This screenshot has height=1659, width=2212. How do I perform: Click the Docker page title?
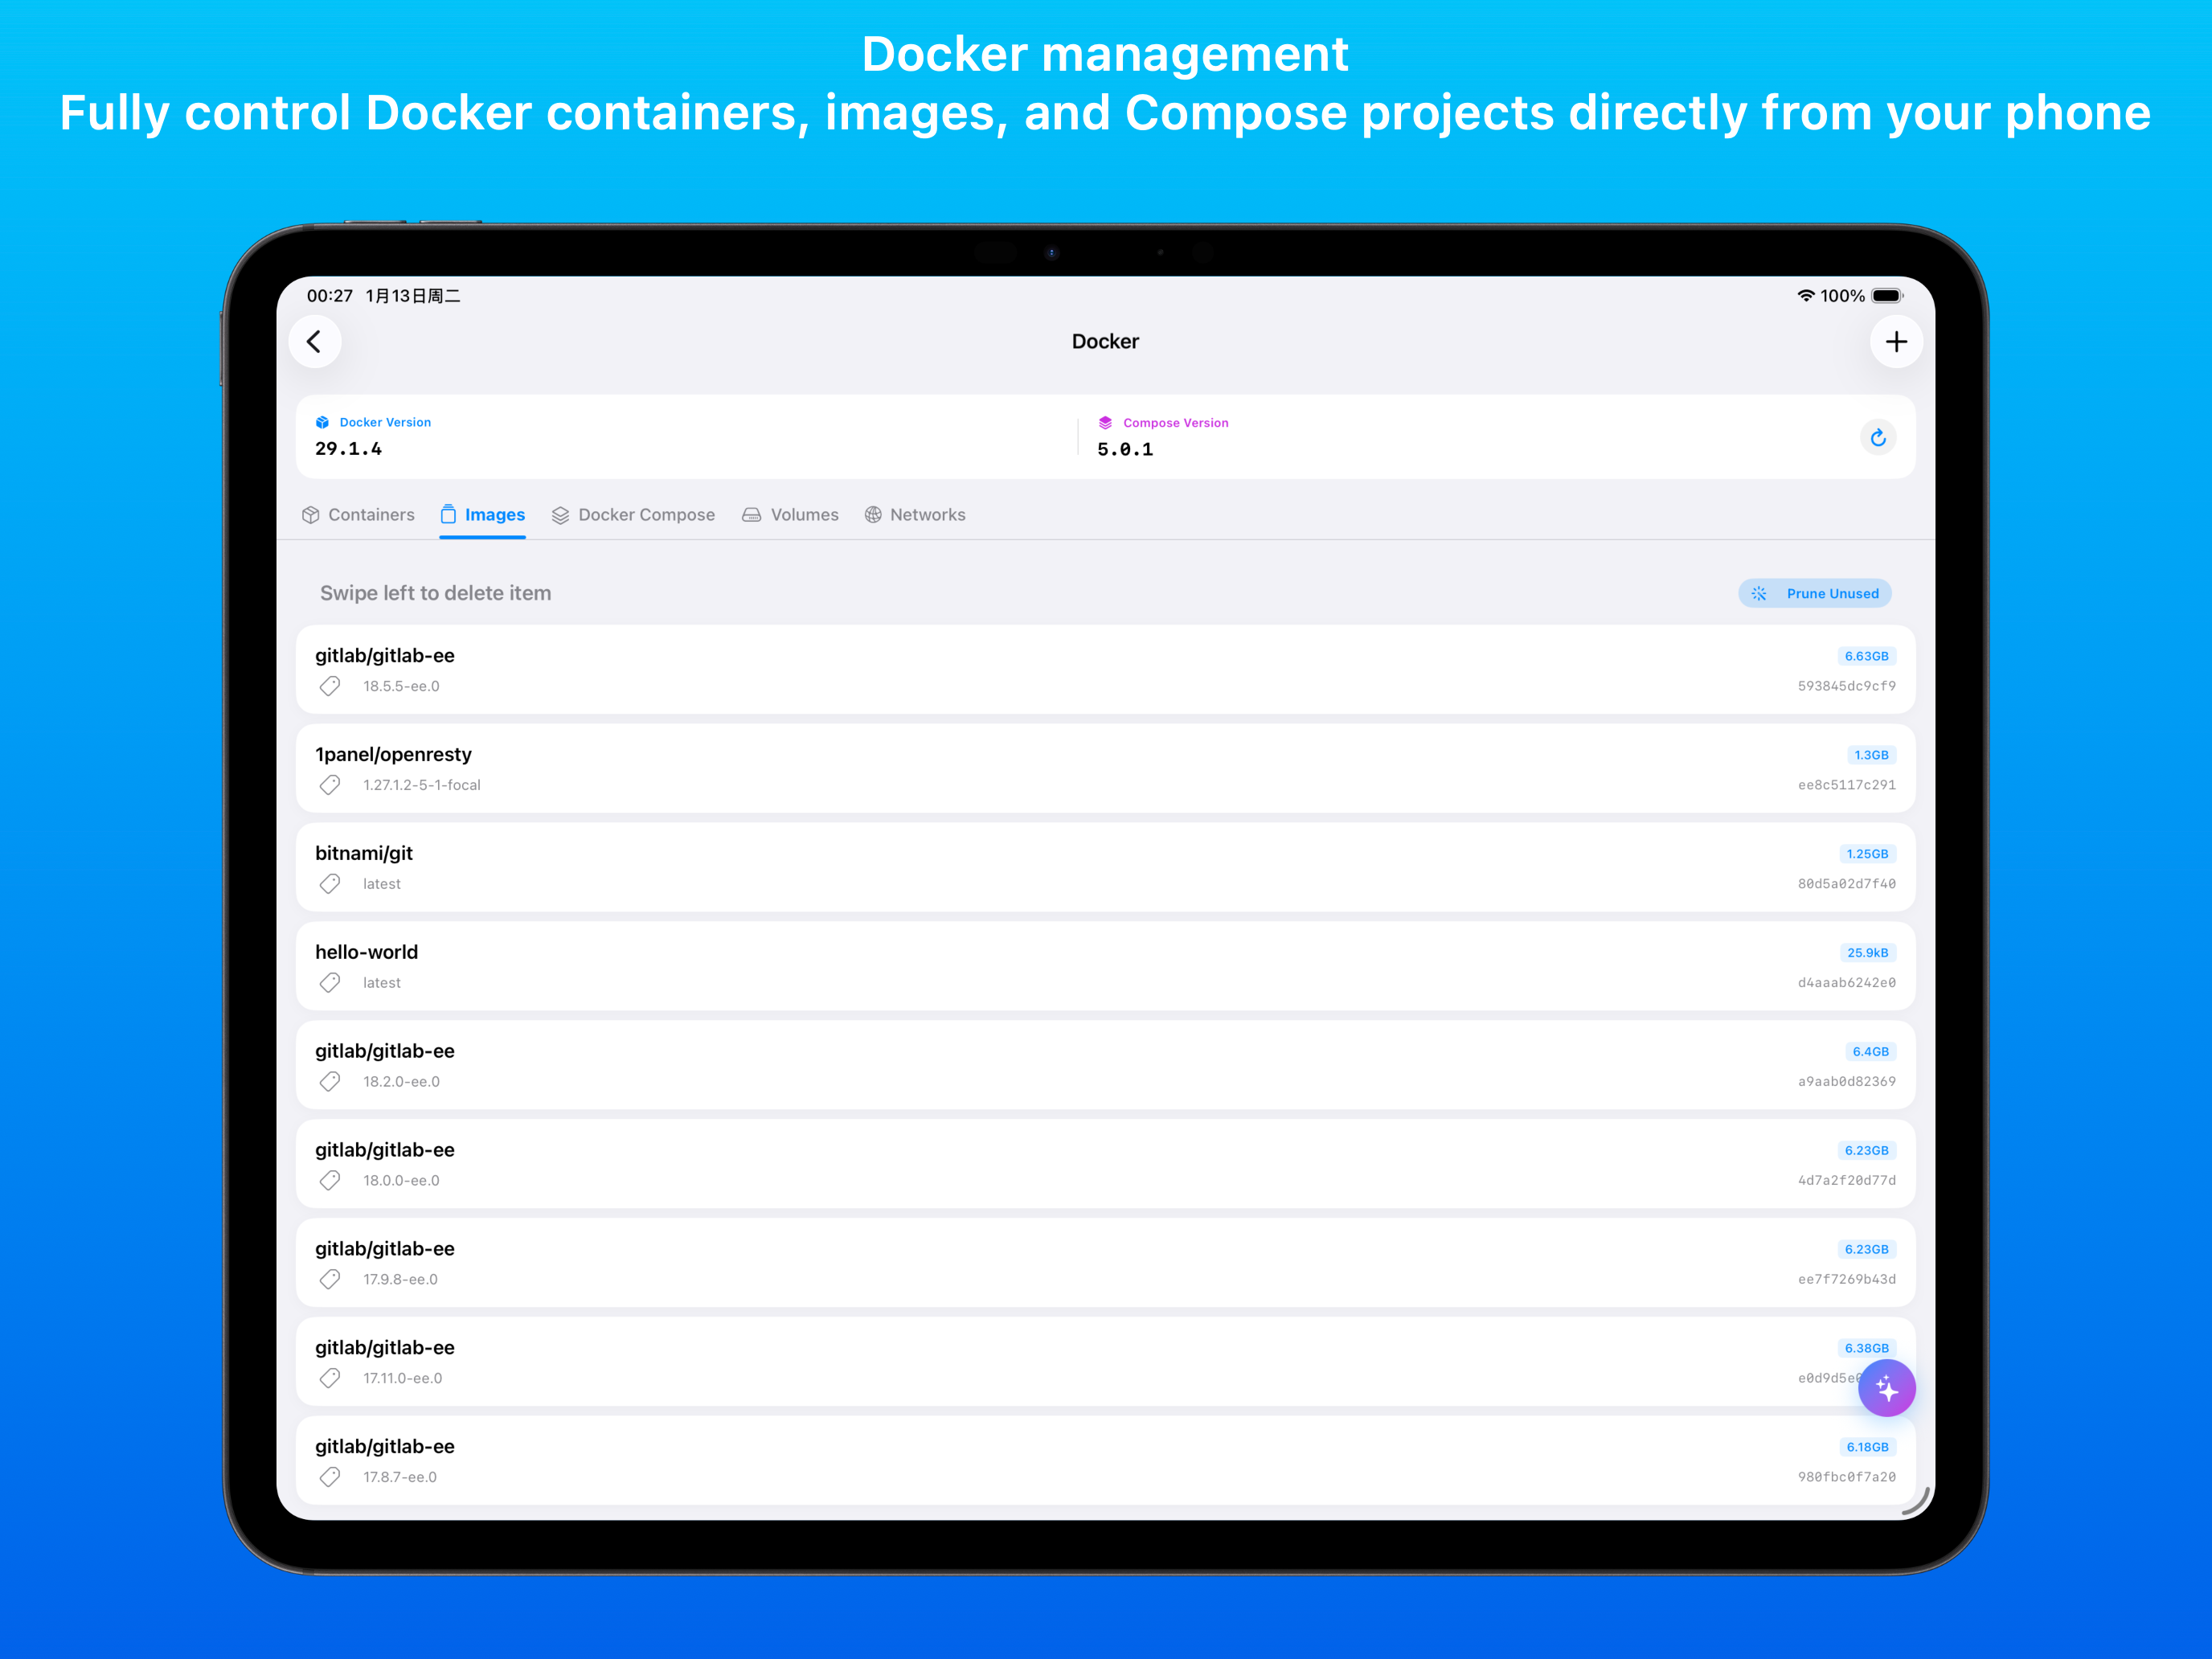pyautogui.click(x=1105, y=342)
